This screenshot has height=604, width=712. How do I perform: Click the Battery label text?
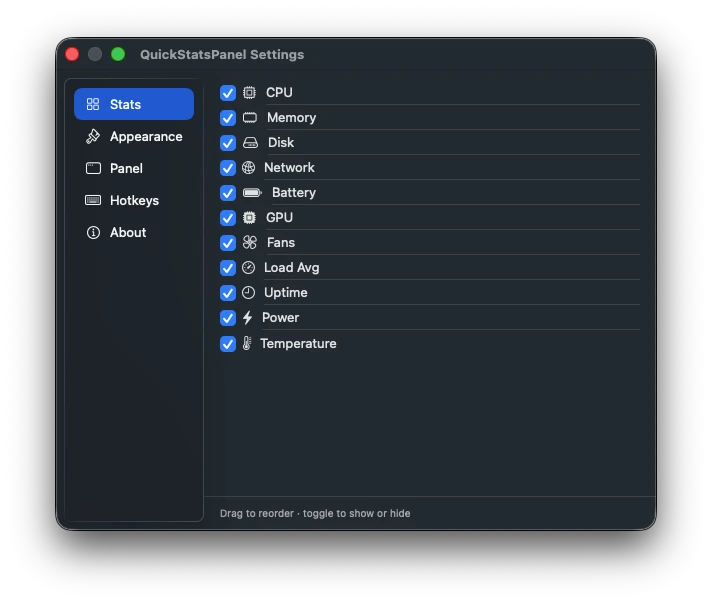pos(294,193)
